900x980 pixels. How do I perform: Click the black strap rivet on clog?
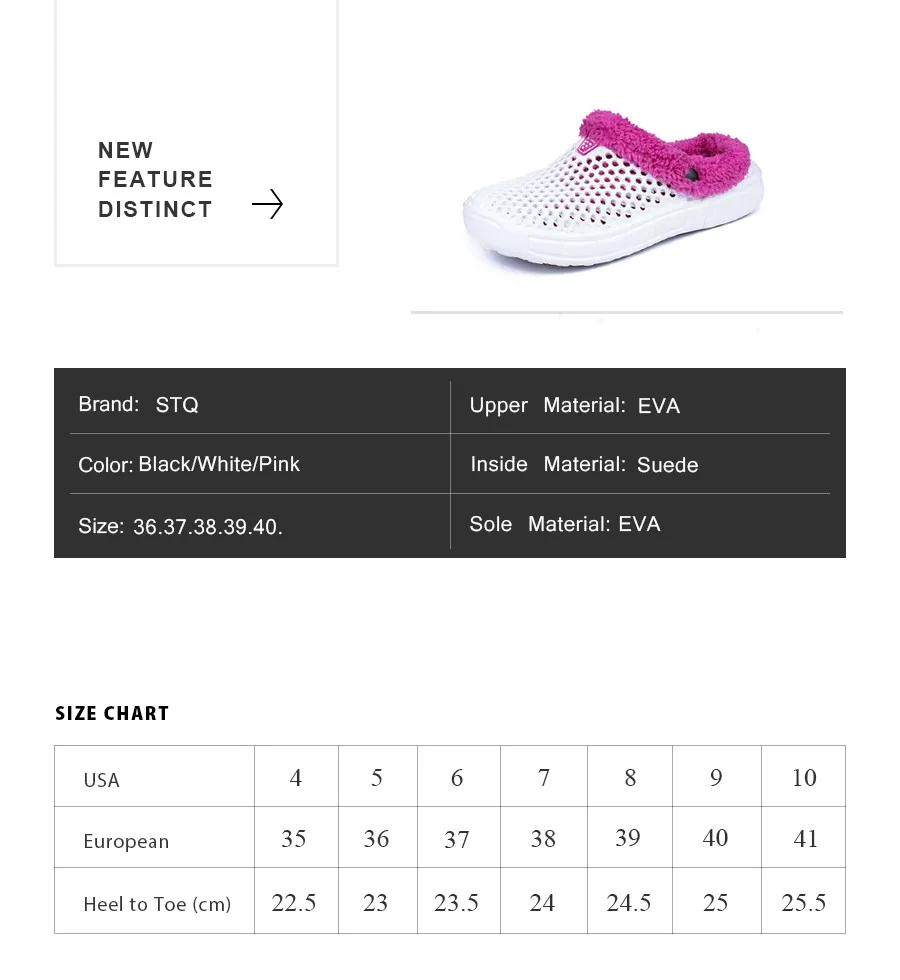[692, 174]
